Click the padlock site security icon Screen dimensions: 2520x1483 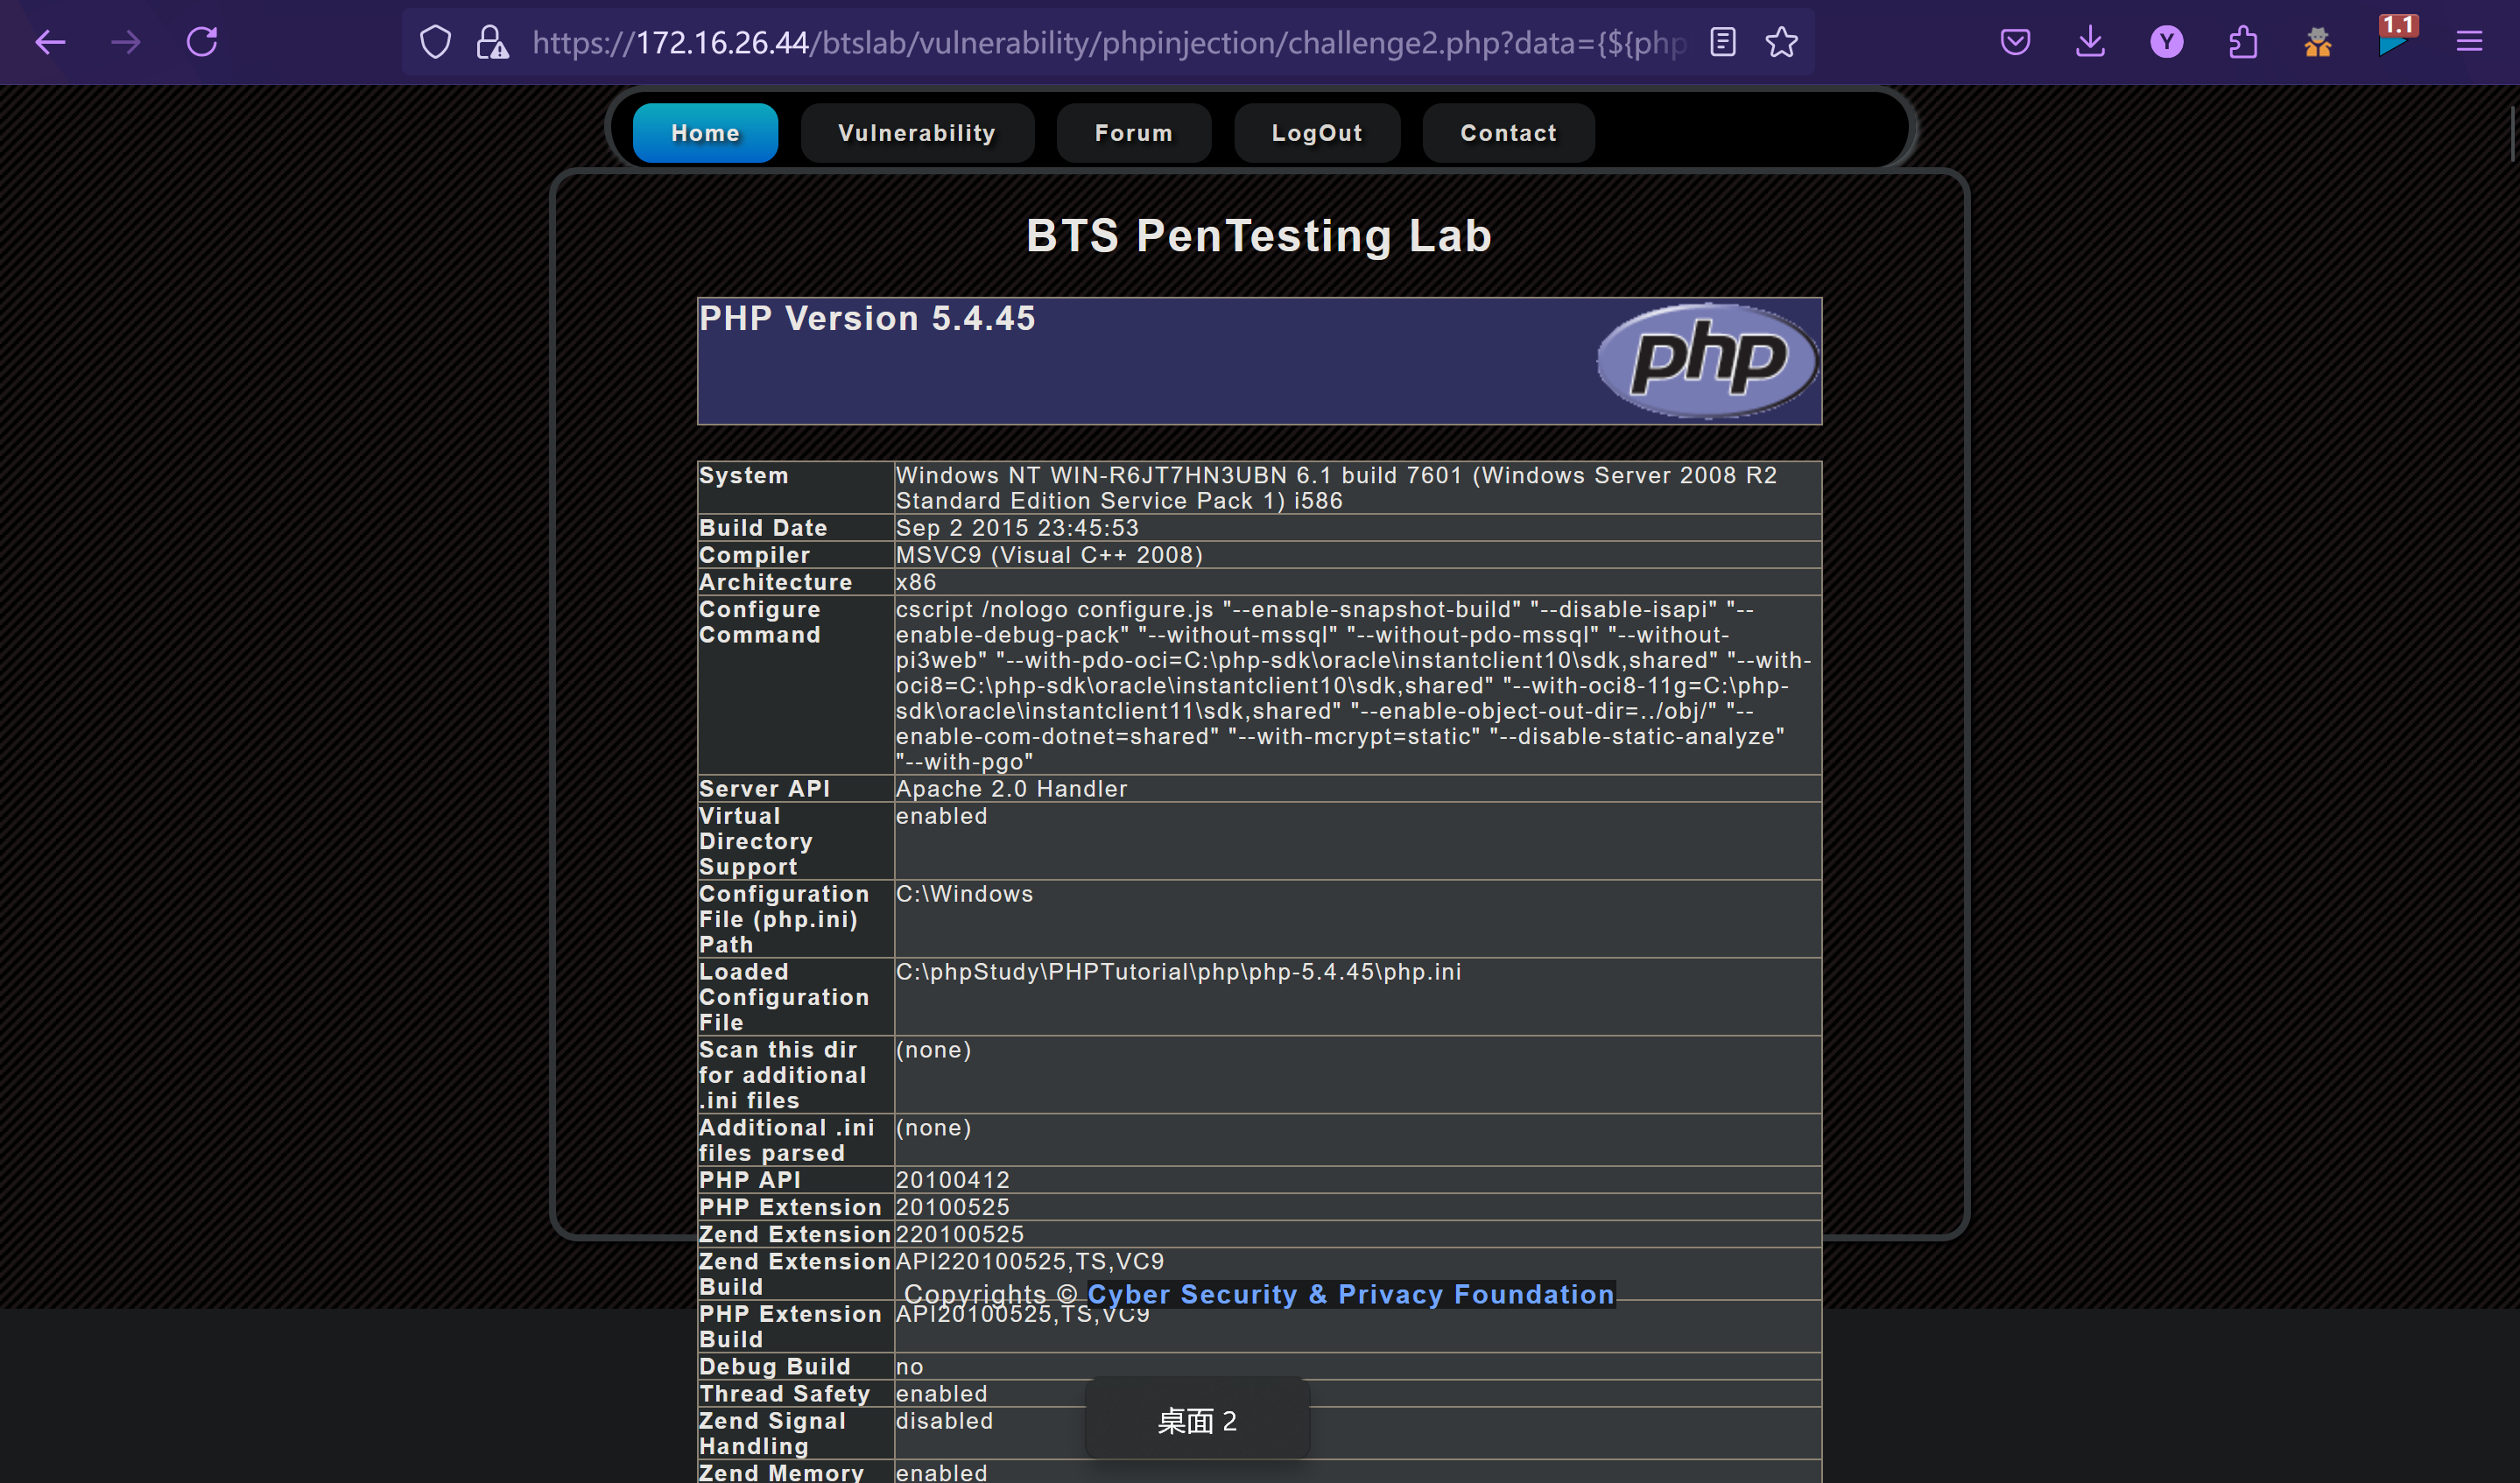tap(491, 42)
